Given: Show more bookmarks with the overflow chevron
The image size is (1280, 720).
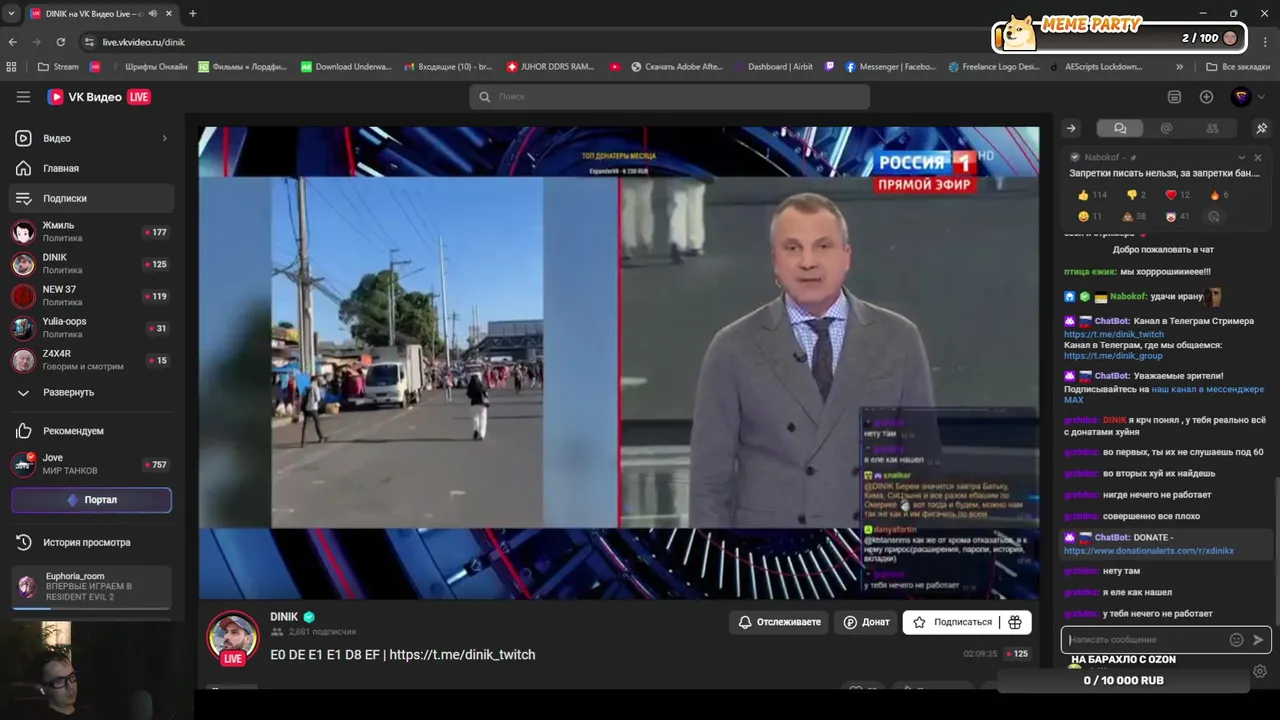Looking at the screenshot, I should pyautogui.click(x=1179, y=67).
